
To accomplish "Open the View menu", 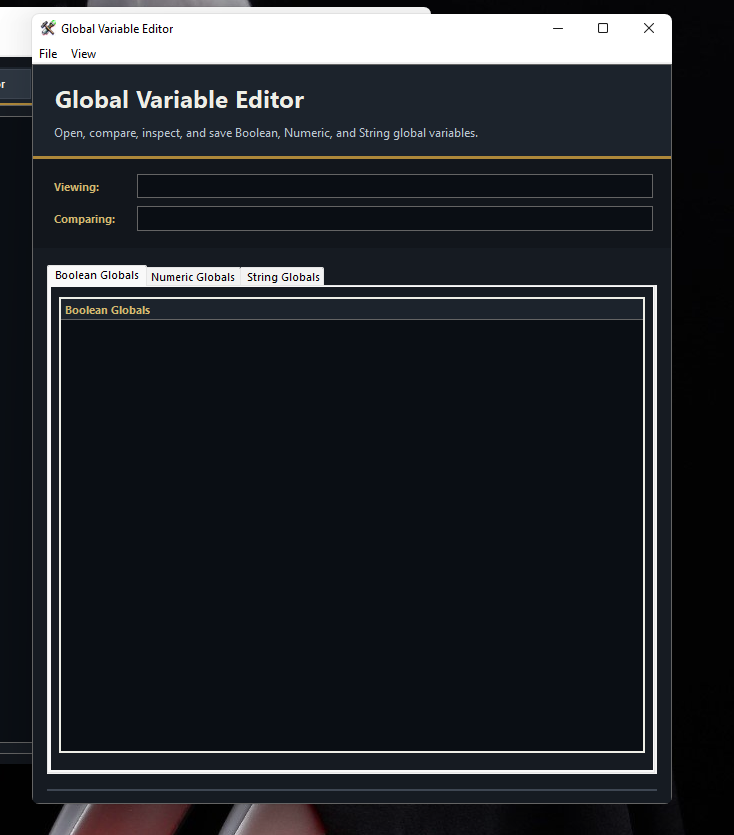I will click(x=84, y=54).
